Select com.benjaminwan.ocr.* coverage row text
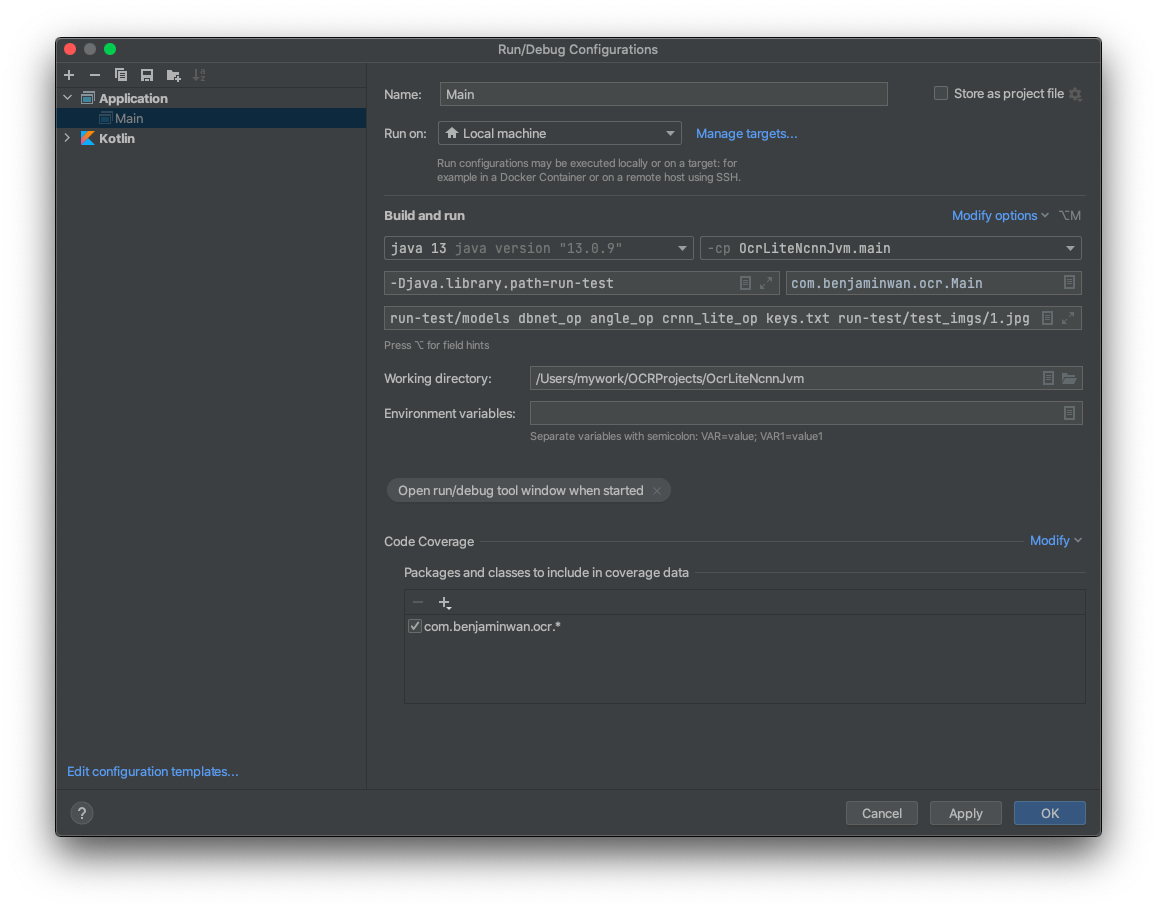 pos(492,627)
